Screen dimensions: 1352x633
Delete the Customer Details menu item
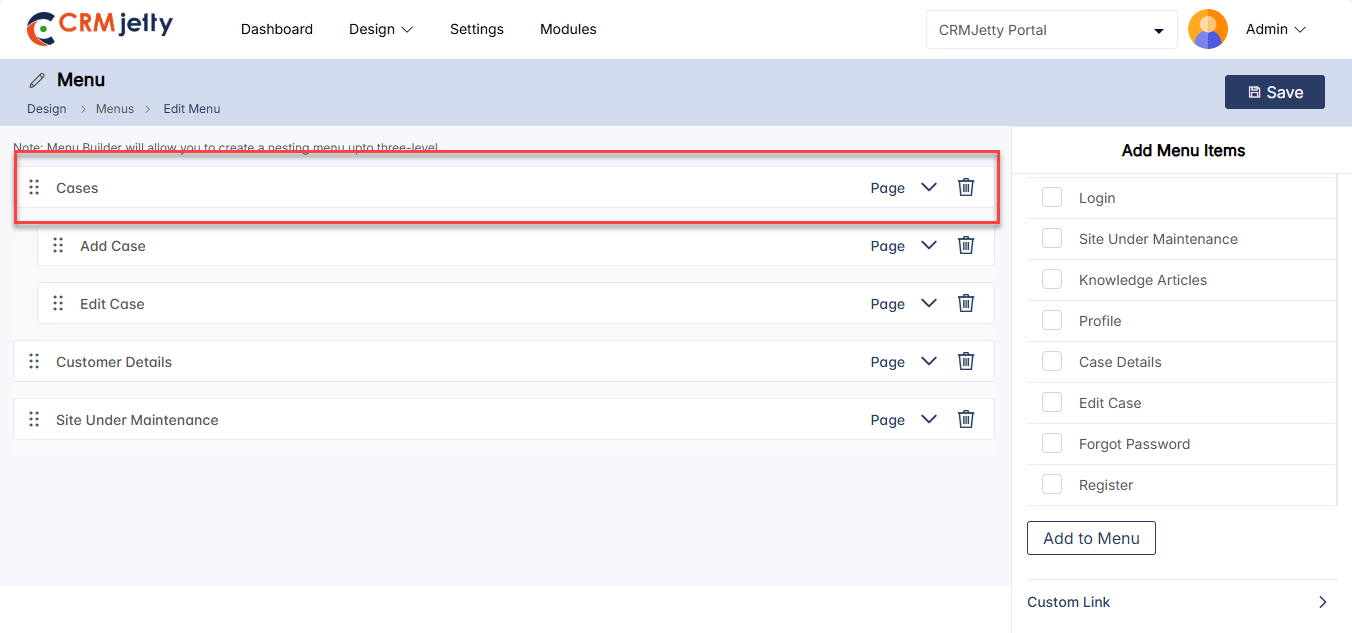965,361
